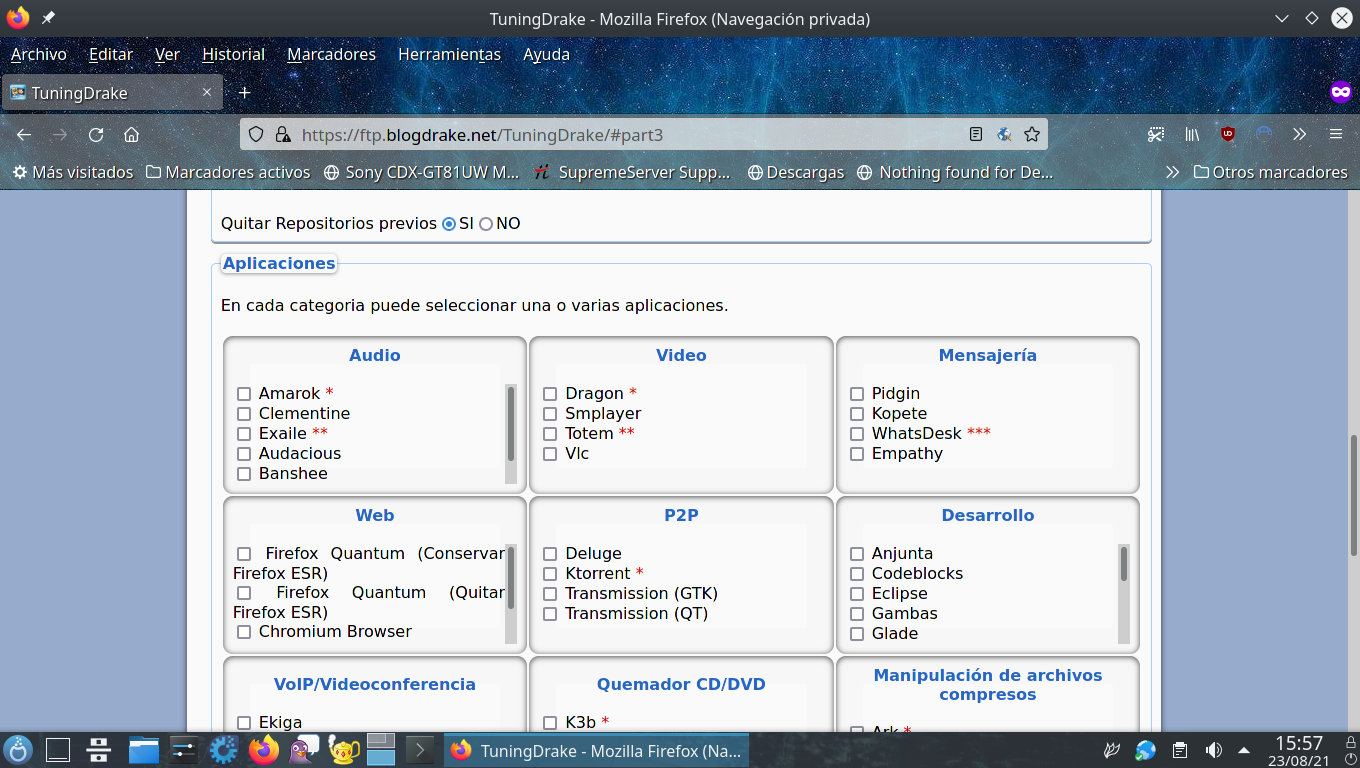Image resolution: width=1360 pixels, height=768 pixels.
Task: Click the TuningDrake Firefox taskbar window button
Action: (596, 750)
